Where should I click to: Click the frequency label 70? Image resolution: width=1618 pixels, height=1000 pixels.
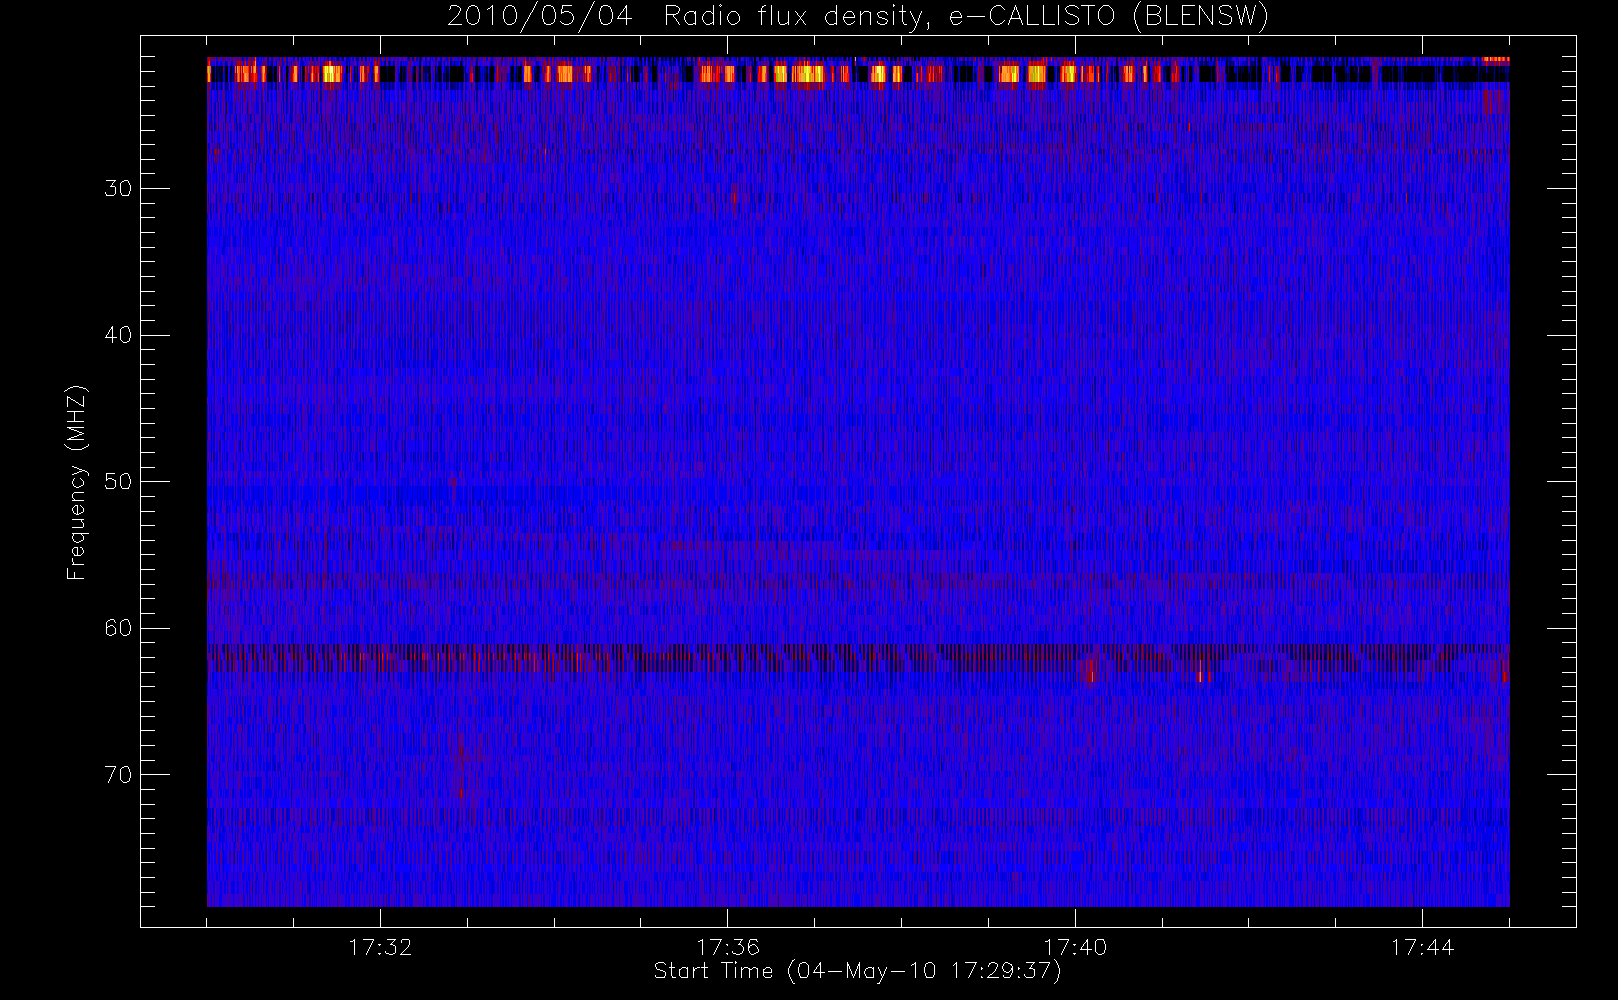click(118, 775)
